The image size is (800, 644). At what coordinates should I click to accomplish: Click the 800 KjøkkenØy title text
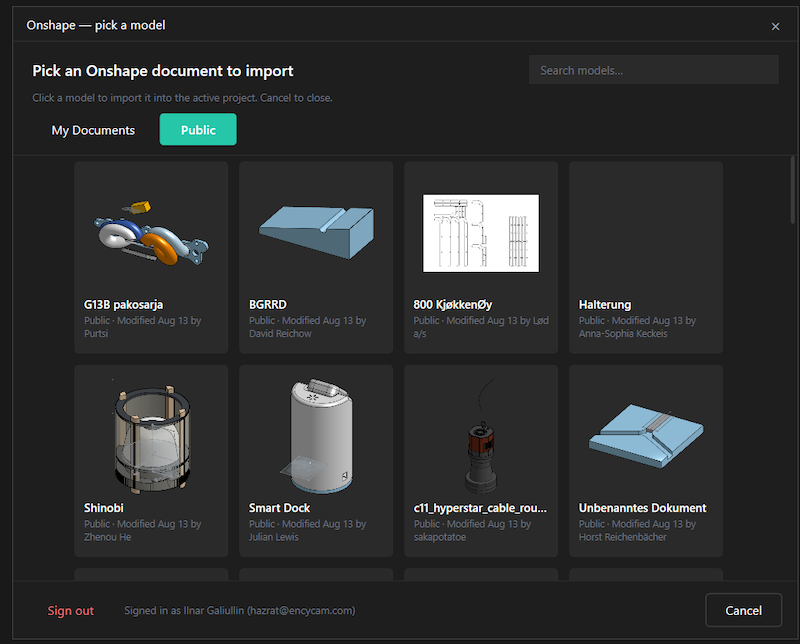[453, 305]
